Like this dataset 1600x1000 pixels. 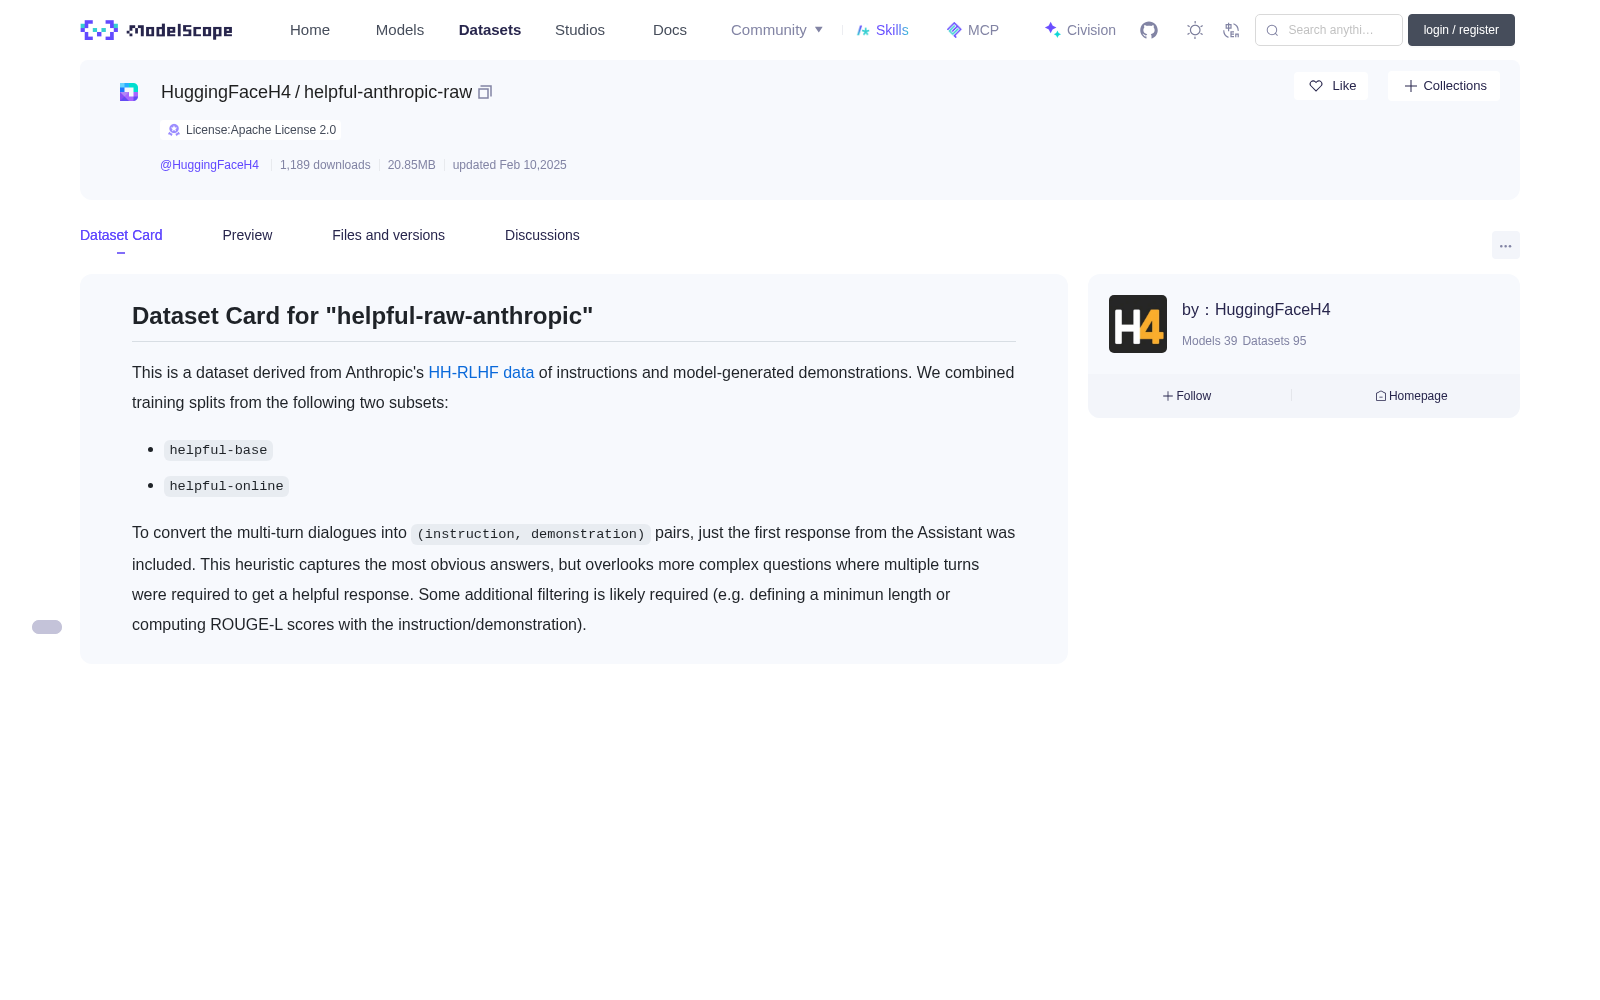tap(1331, 86)
